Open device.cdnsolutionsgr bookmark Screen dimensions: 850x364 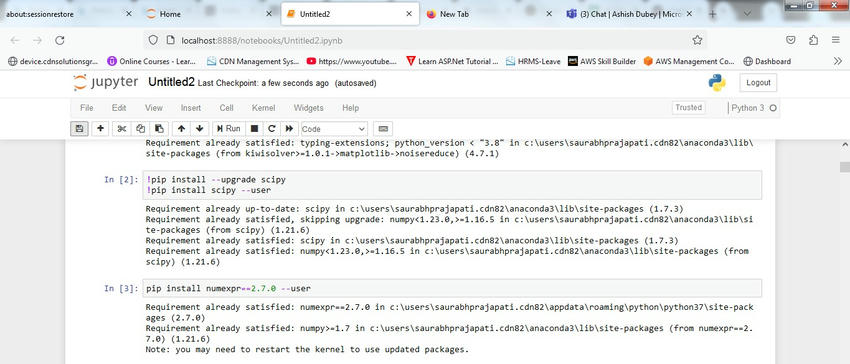[x=54, y=61]
